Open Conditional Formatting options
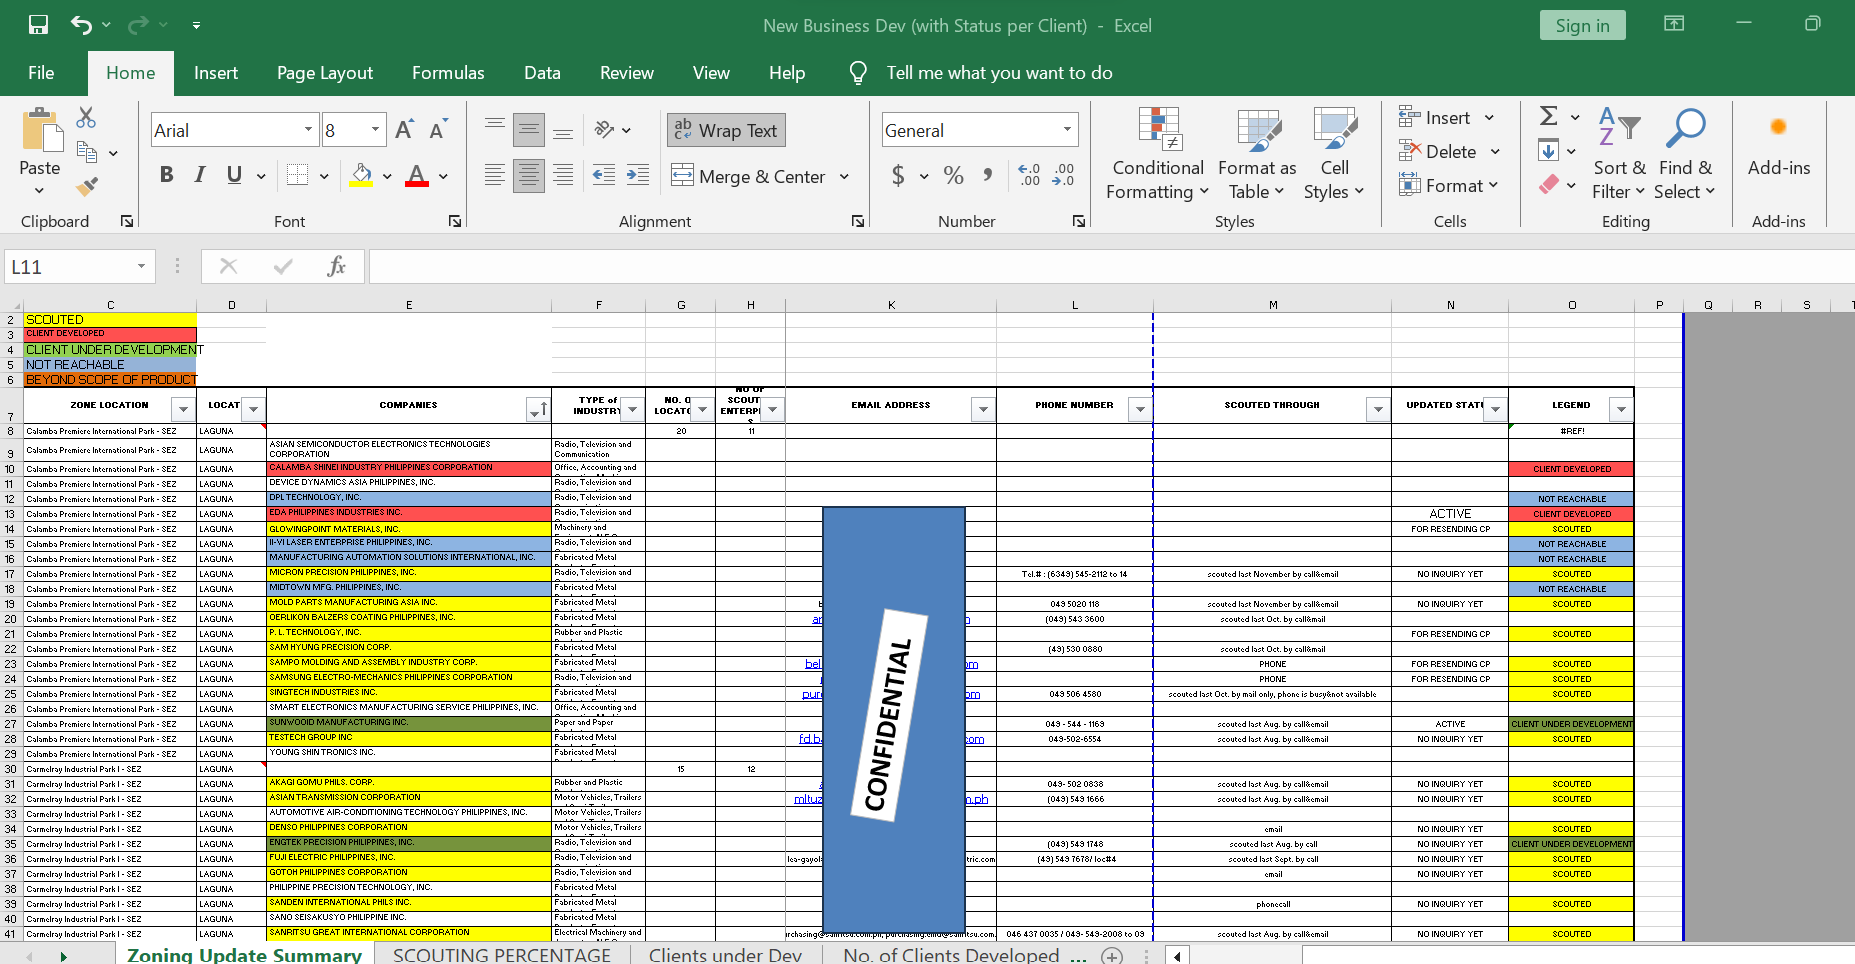This screenshot has width=1855, height=964. click(x=1158, y=154)
